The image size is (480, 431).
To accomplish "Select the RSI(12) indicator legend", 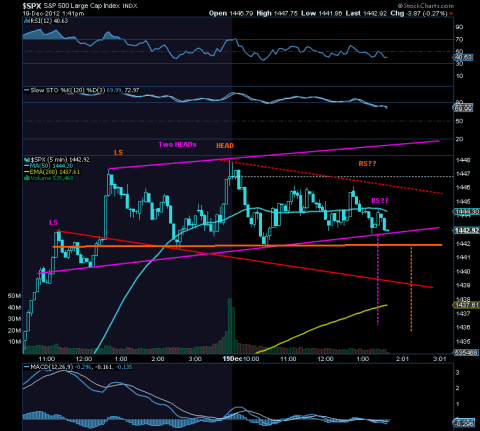I will pyautogui.click(x=47, y=21).
